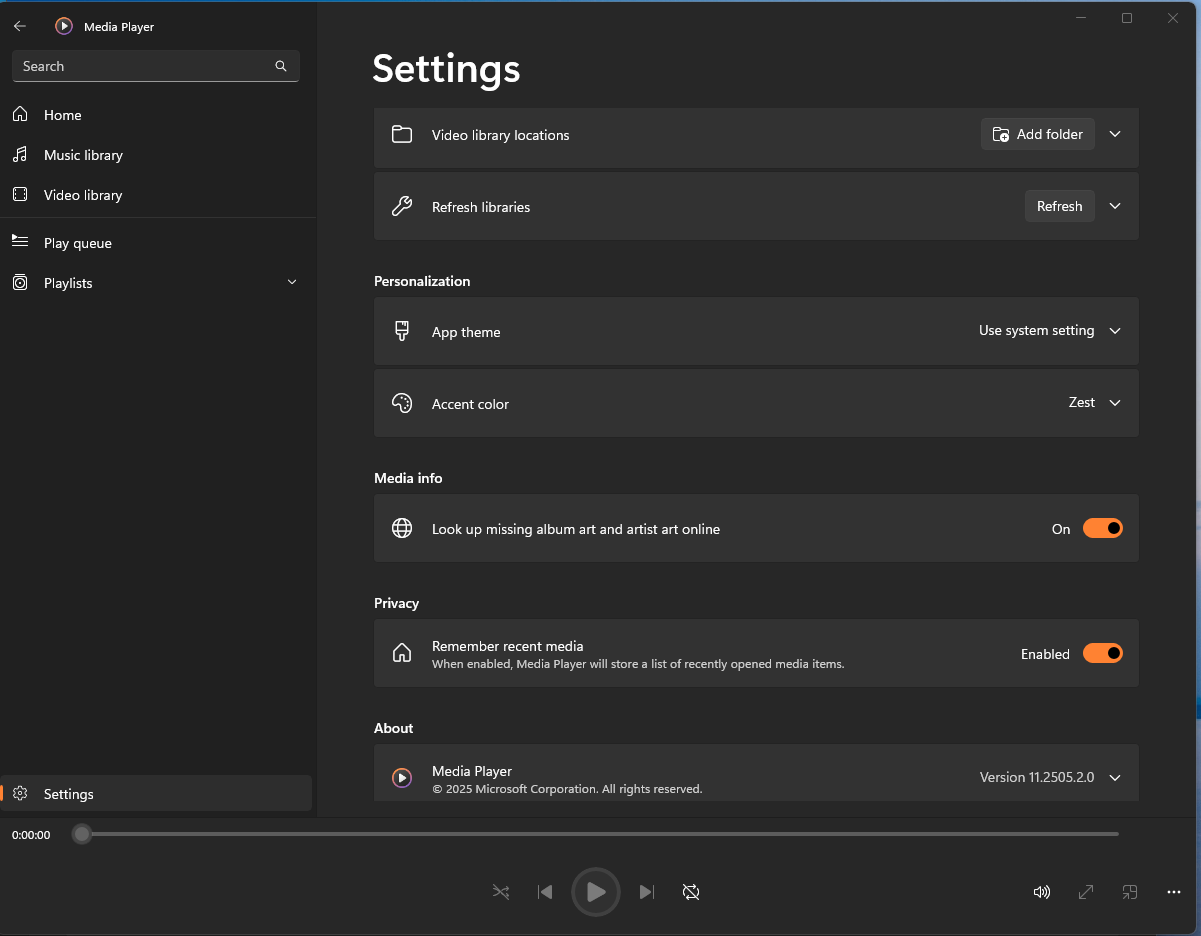Screen dimensions: 1201x936
Task: Open more options ellipsis menu
Action: tap(1174, 892)
